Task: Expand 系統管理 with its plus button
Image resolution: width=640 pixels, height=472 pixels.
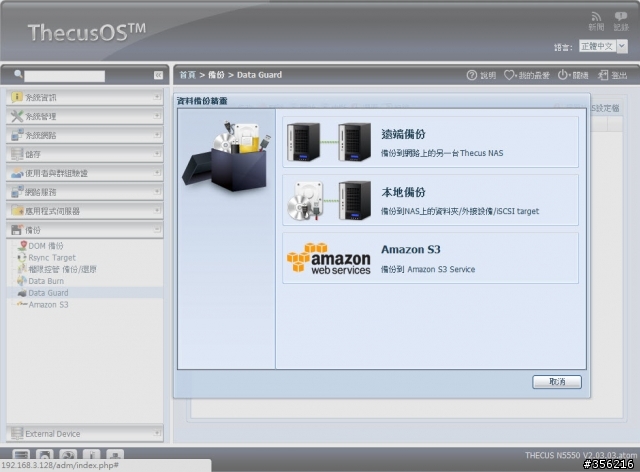Action: (157, 116)
